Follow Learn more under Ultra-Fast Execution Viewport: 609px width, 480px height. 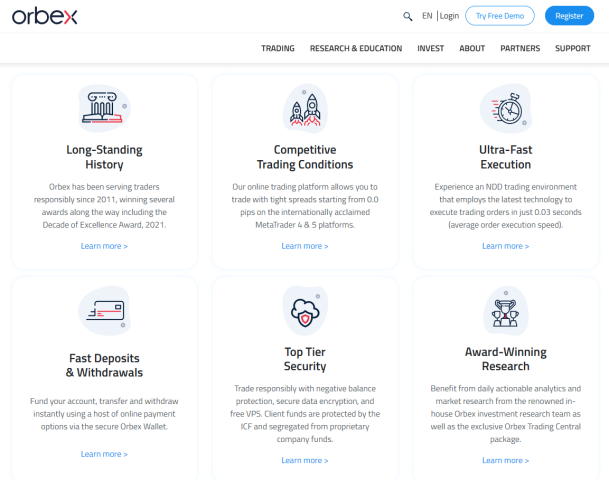(506, 246)
